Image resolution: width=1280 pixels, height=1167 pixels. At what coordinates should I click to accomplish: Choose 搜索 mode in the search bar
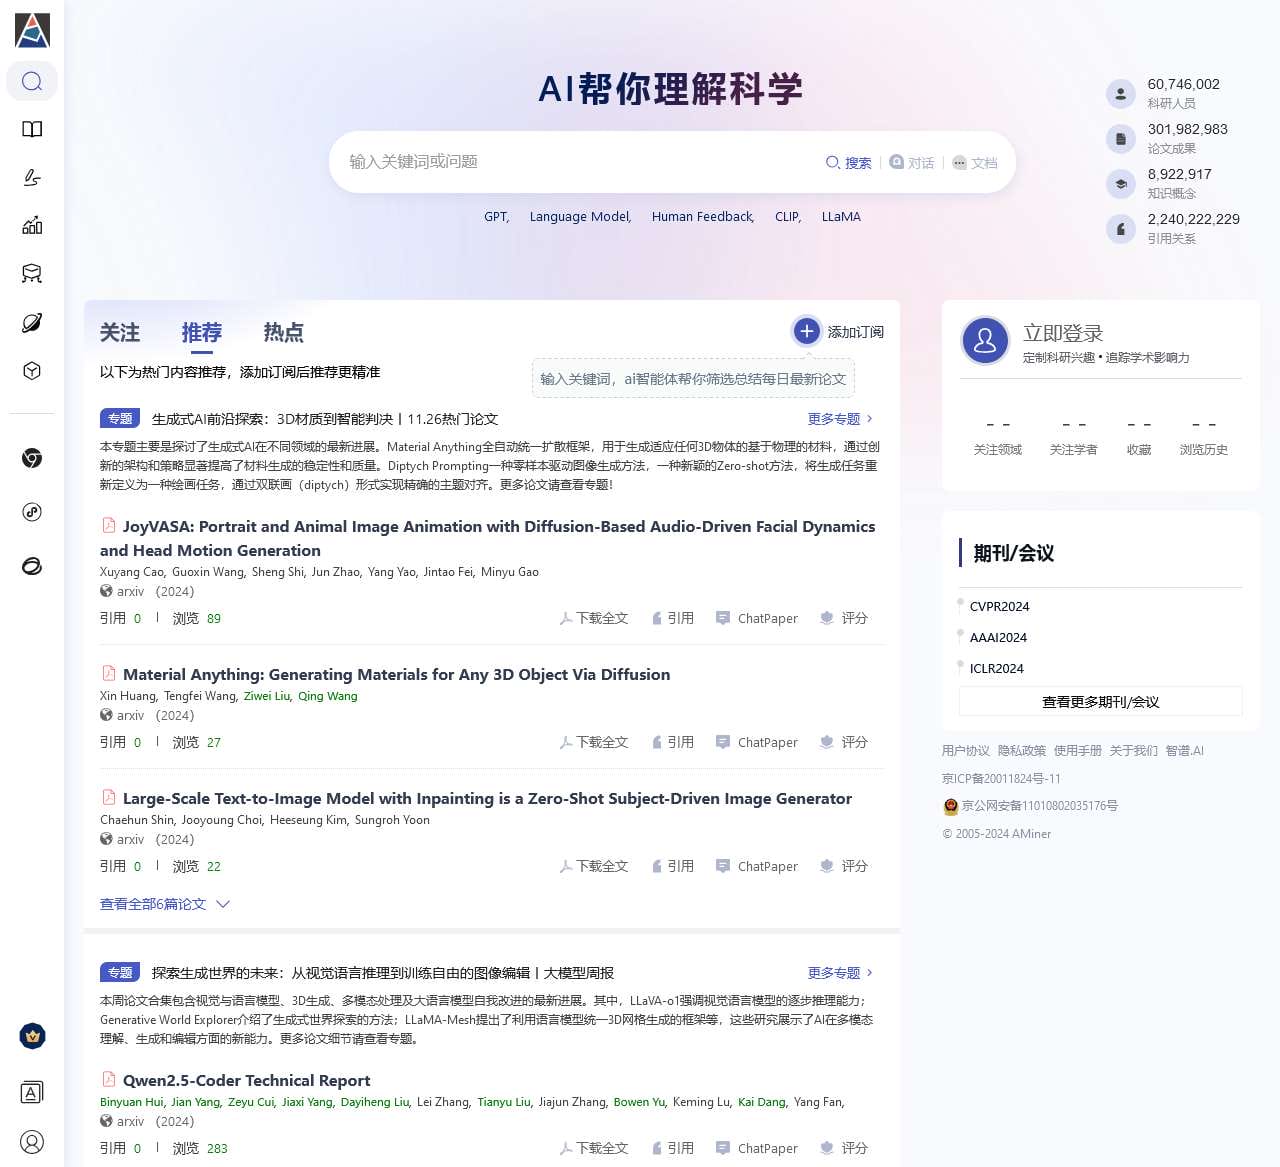pyautogui.click(x=848, y=163)
